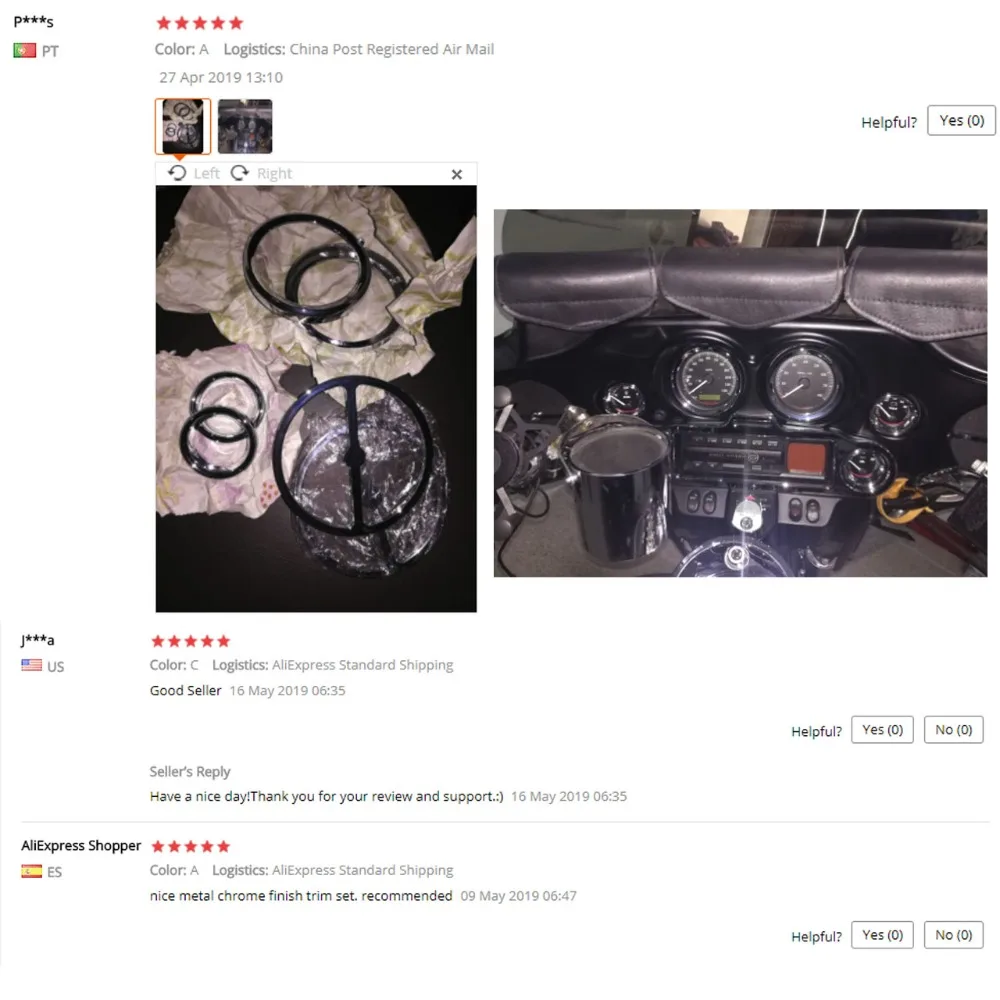Screen dimensions: 1000x1000
Task: Click the US flag icon
Action: point(31,665)
